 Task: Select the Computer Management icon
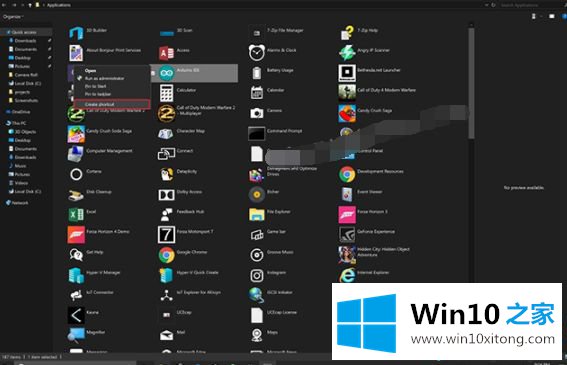pyautogui.click(x=76, y=154)
